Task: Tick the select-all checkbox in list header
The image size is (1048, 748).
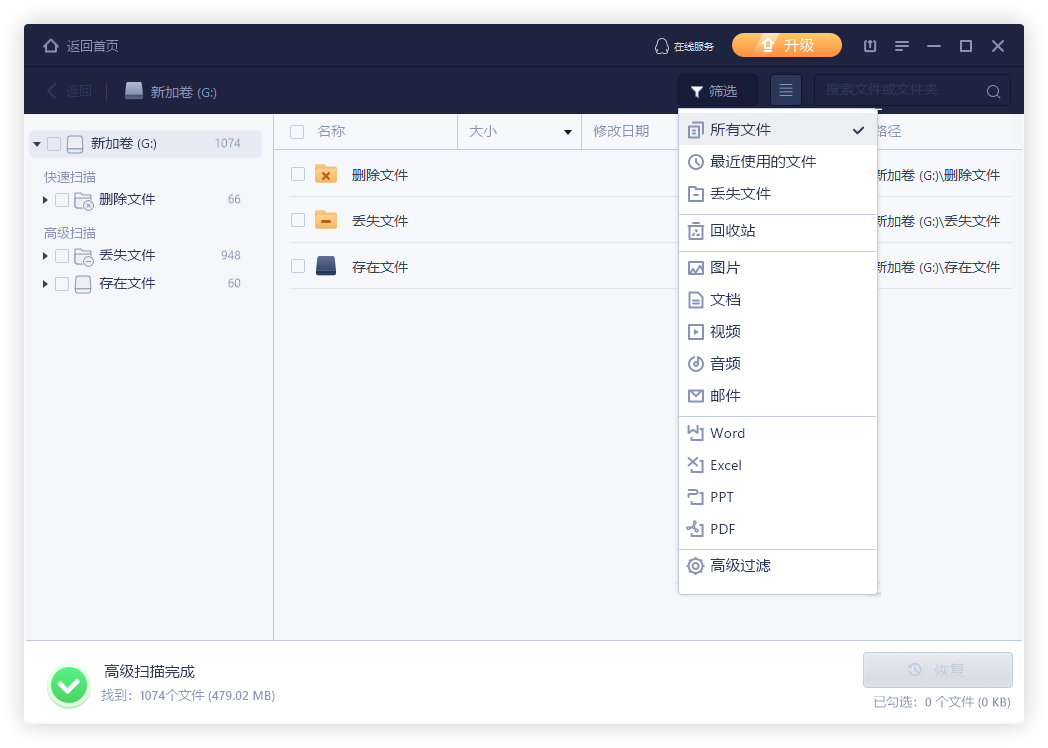Action: pyautogui.click(x=296, y=131)
